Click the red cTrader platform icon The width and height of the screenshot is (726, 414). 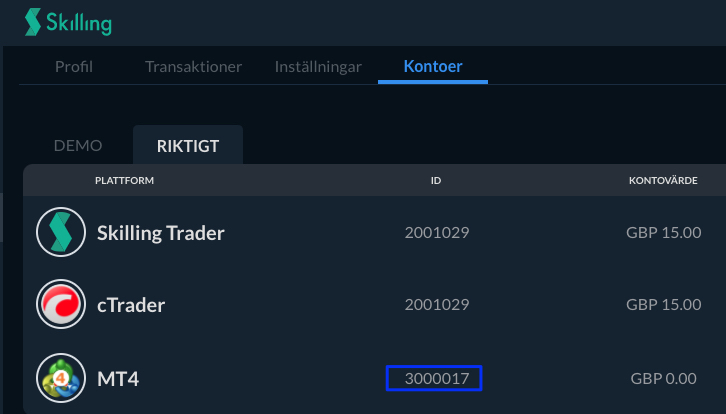61,304
